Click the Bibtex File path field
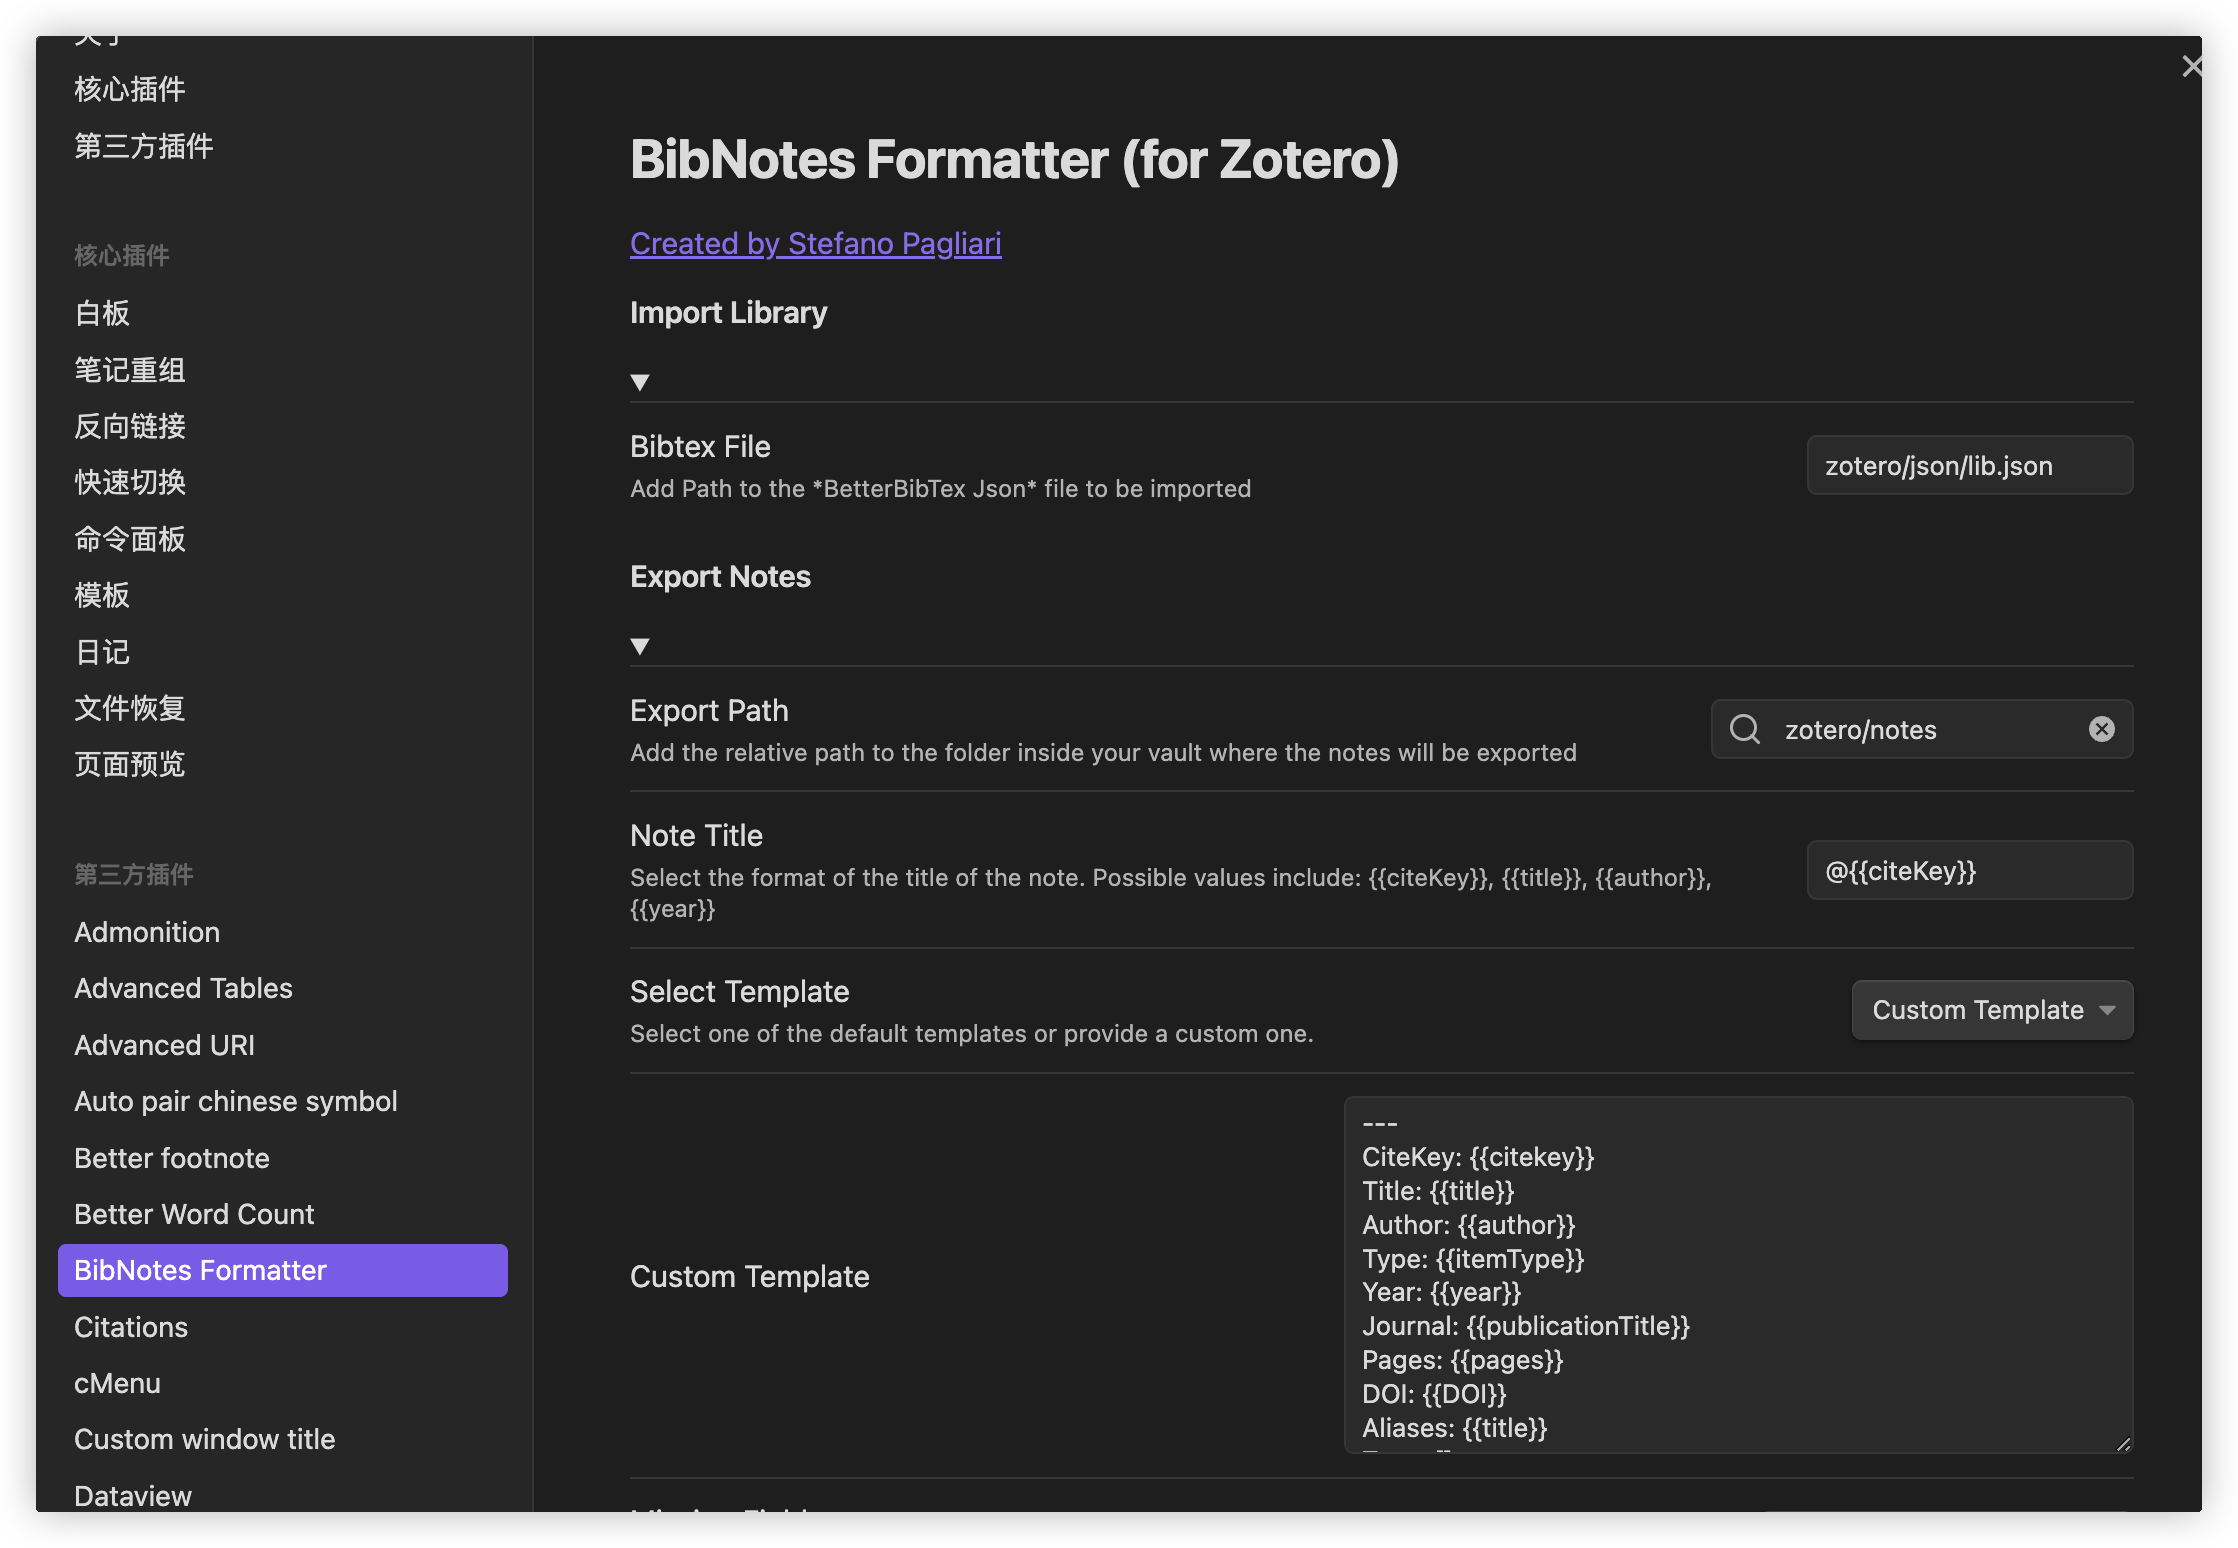 click(1969, 465)
